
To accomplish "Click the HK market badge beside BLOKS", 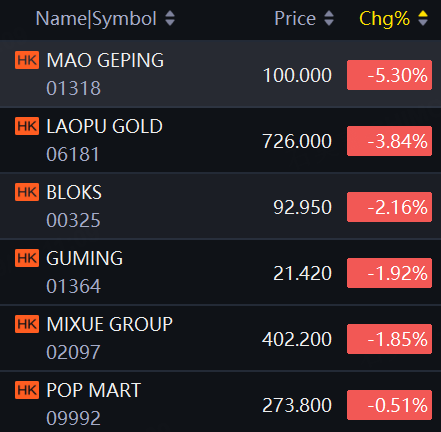I will (x=27, y=192).
